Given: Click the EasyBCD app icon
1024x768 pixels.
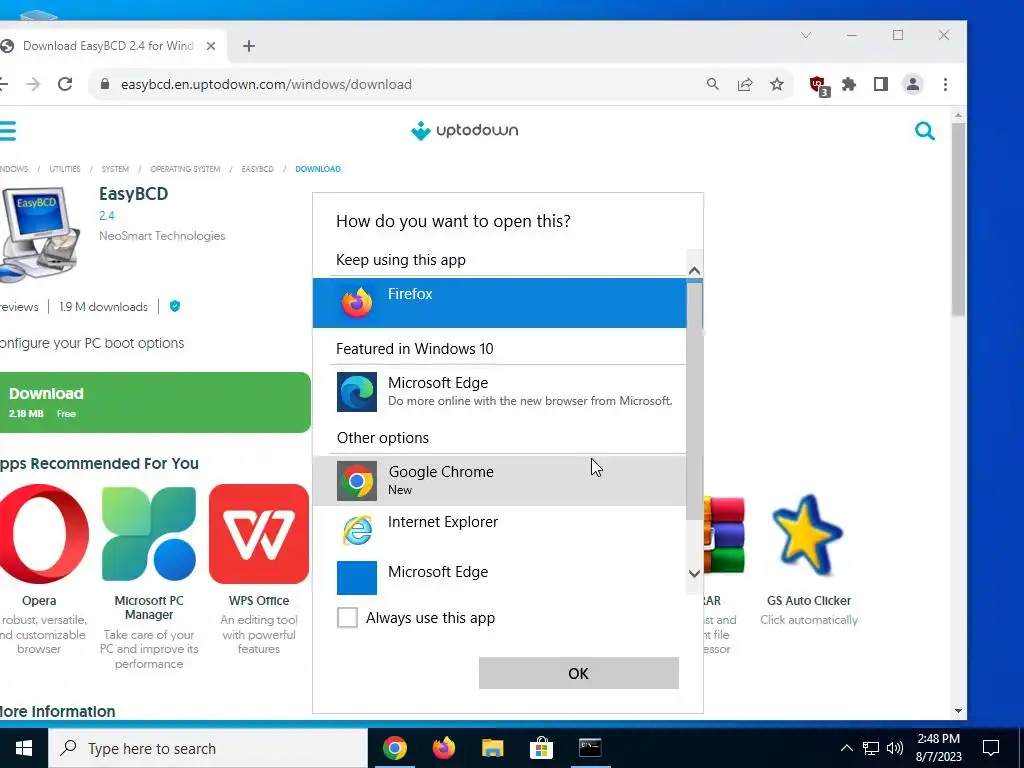Looking at the screenshot, I should (40, 235).
